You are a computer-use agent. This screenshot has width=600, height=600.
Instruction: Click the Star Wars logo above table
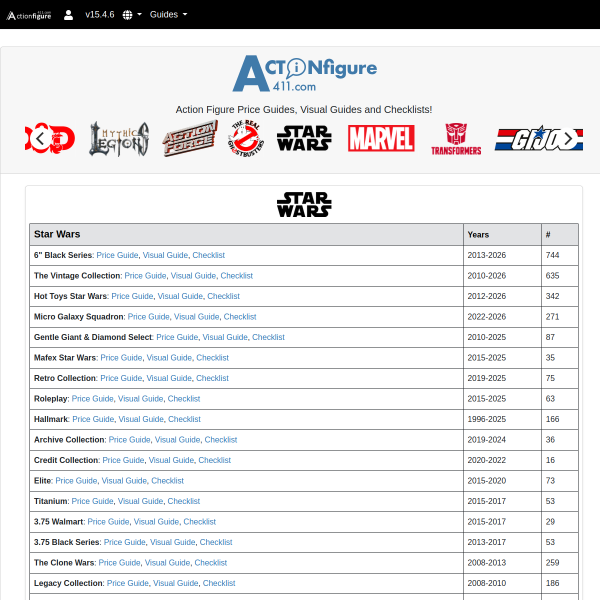(304, 205)
